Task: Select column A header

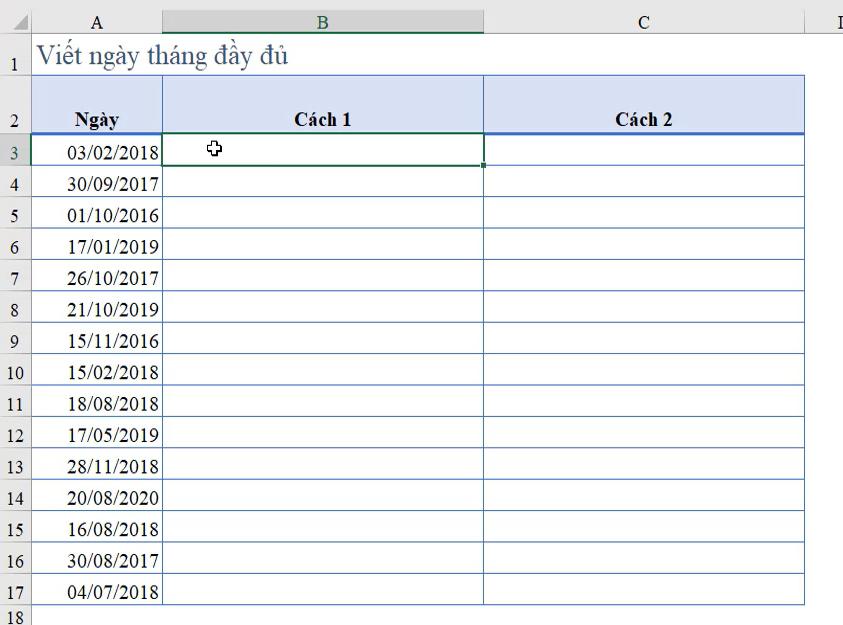Action: pyautogui.click(x=96, y=21)
